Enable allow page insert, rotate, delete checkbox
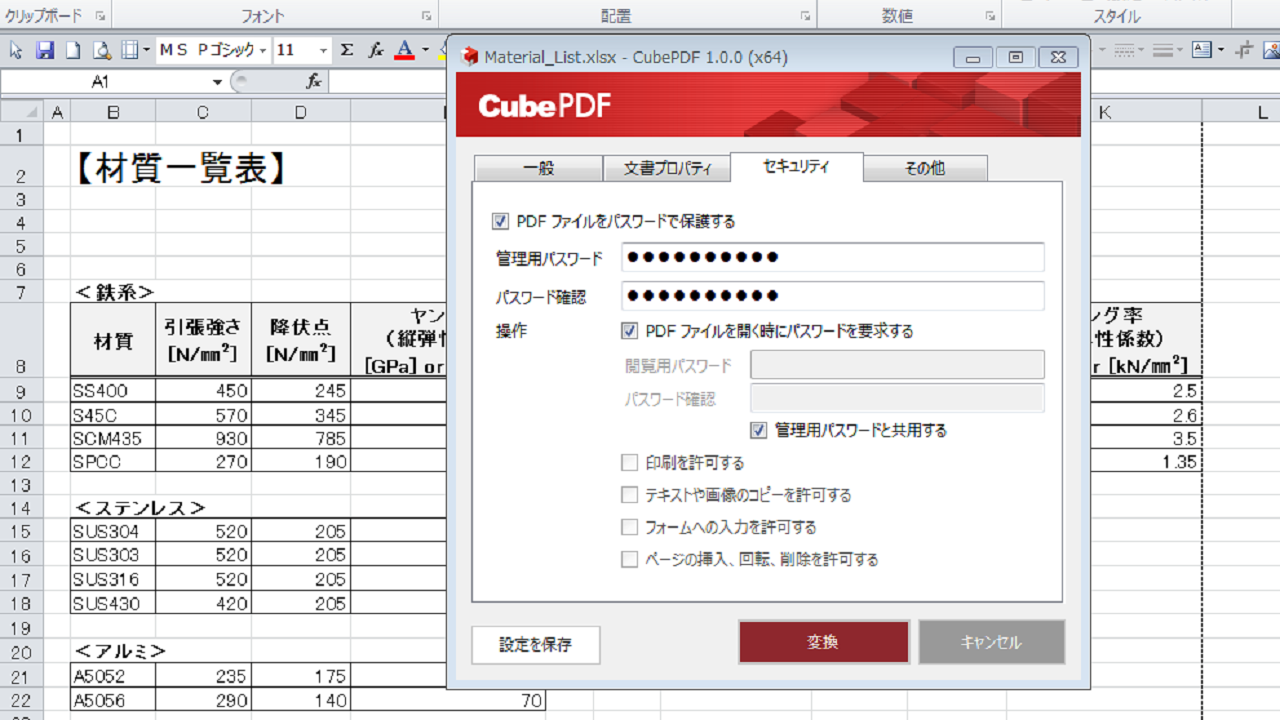 (x=629, y=560)
